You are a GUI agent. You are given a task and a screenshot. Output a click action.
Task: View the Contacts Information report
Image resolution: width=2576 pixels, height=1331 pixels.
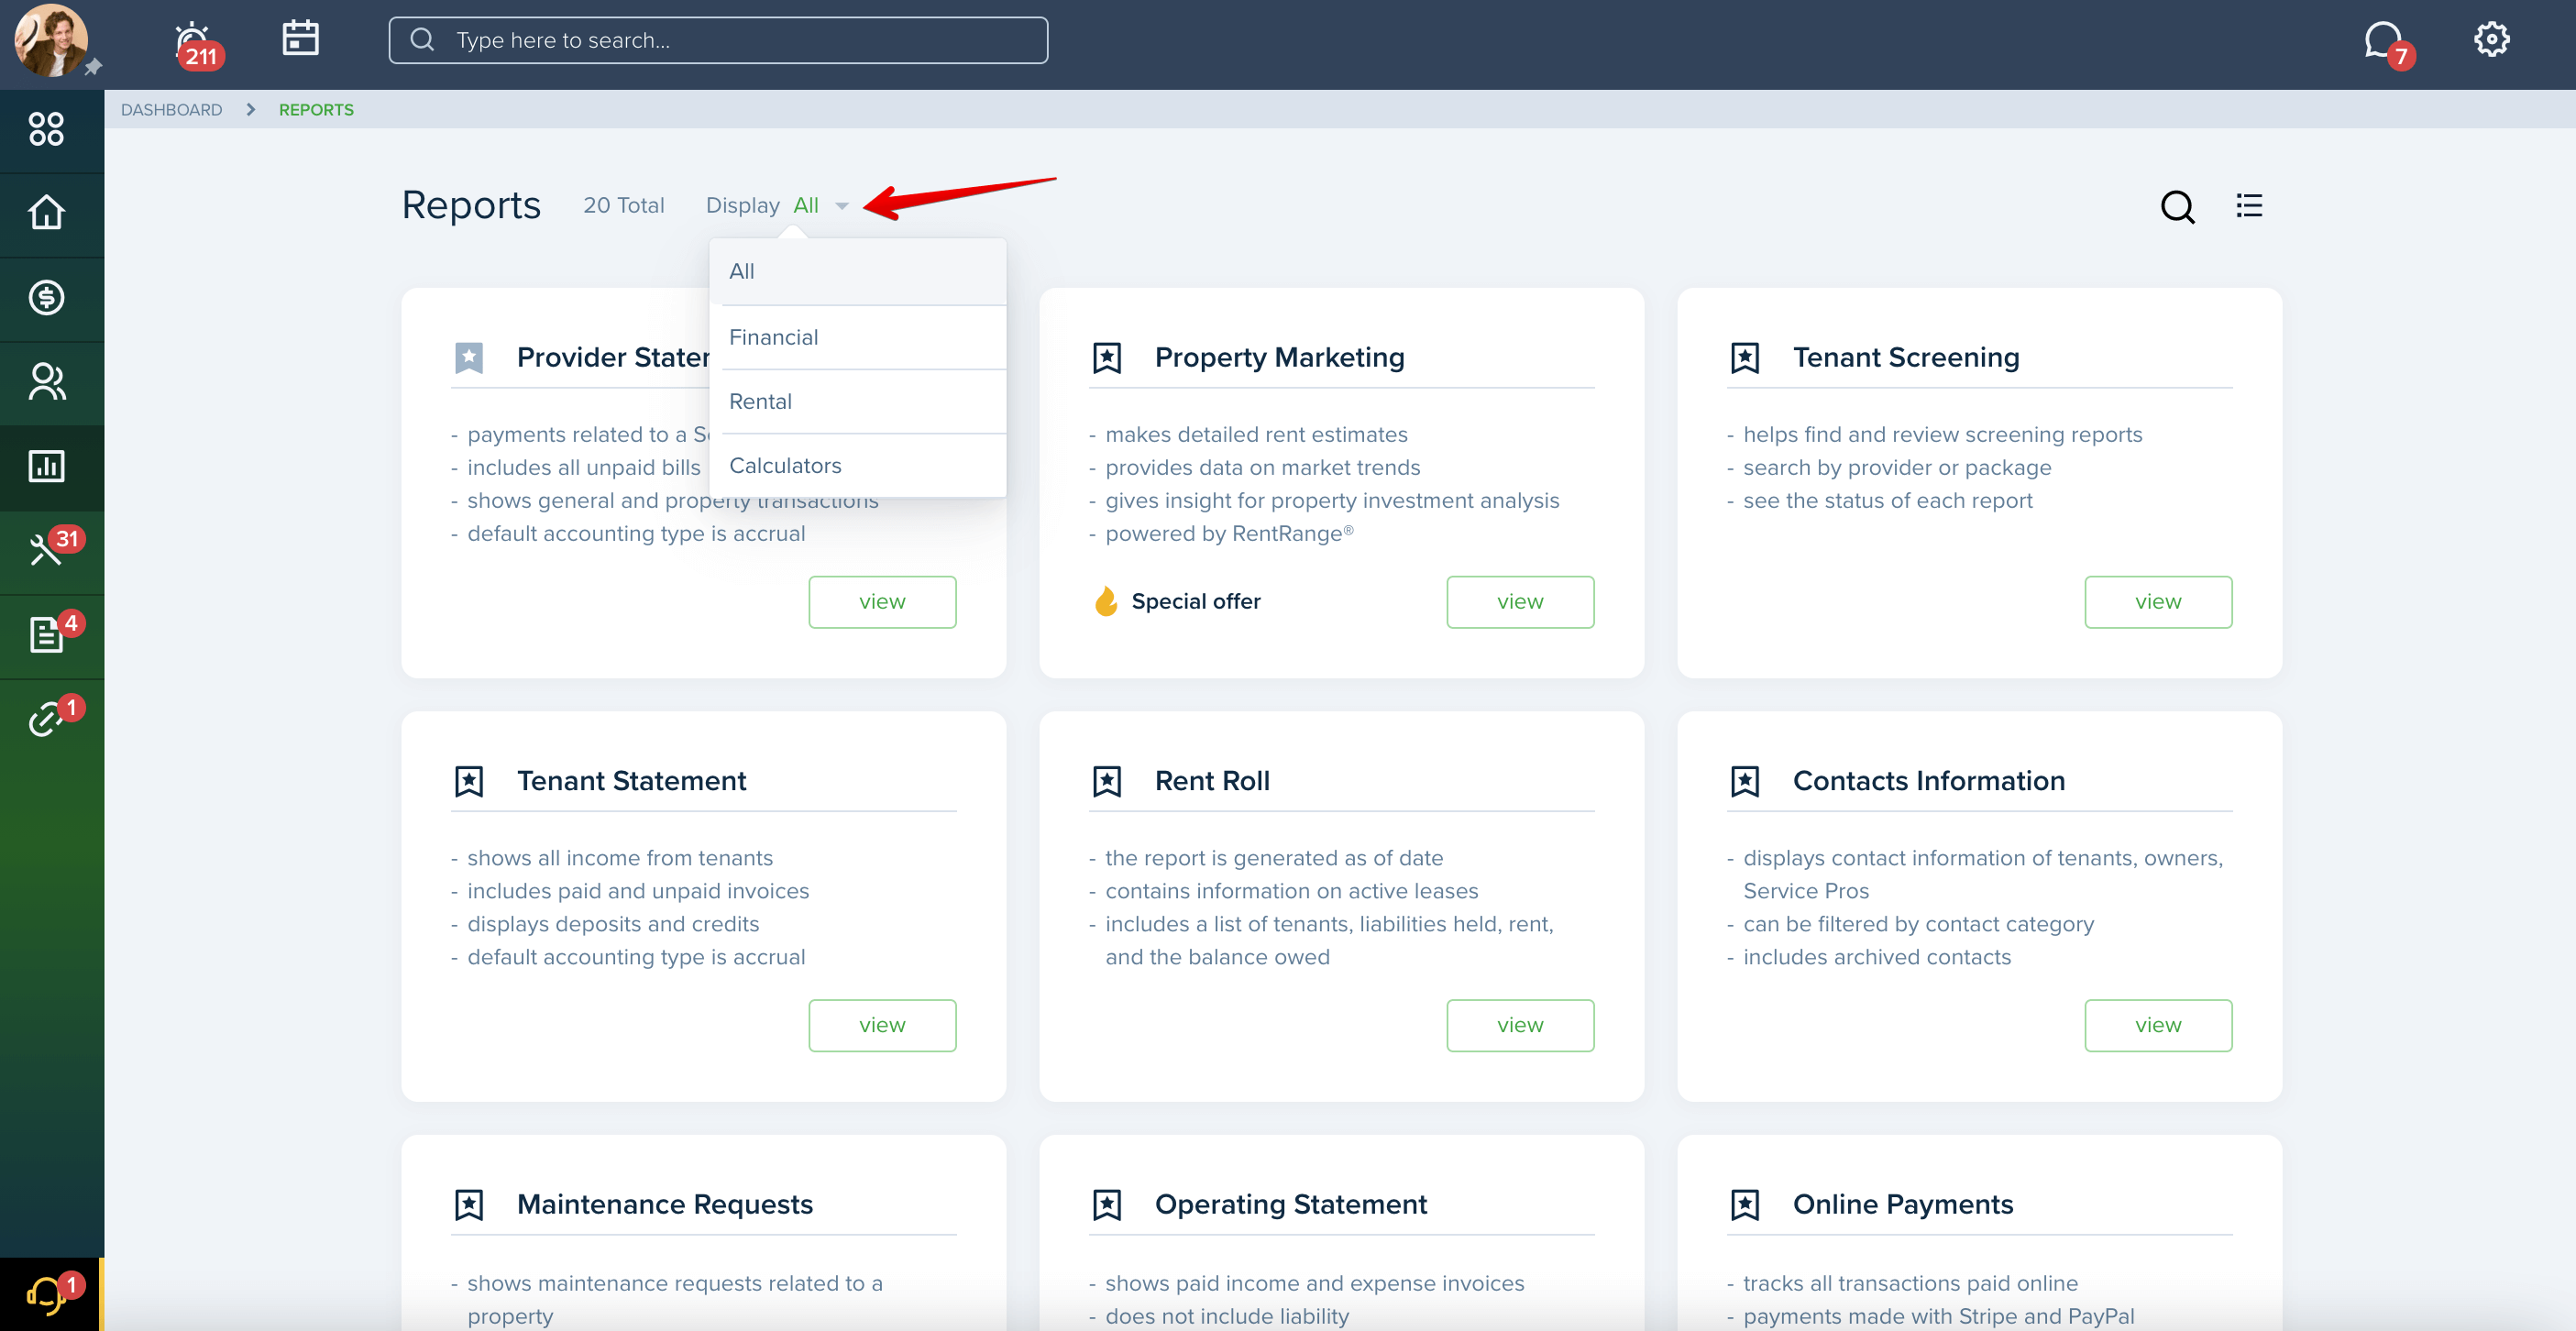click(x=2158, y=1025)
